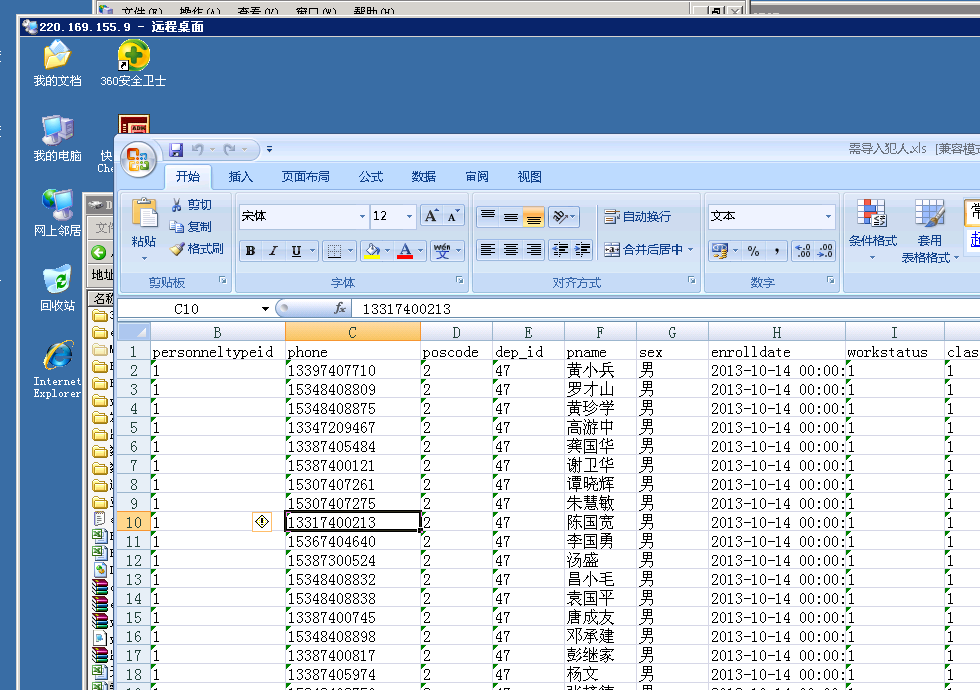This screenshot has width=980, height=690.
Task: Decrease decimal places
Action: tap(824, 251)
